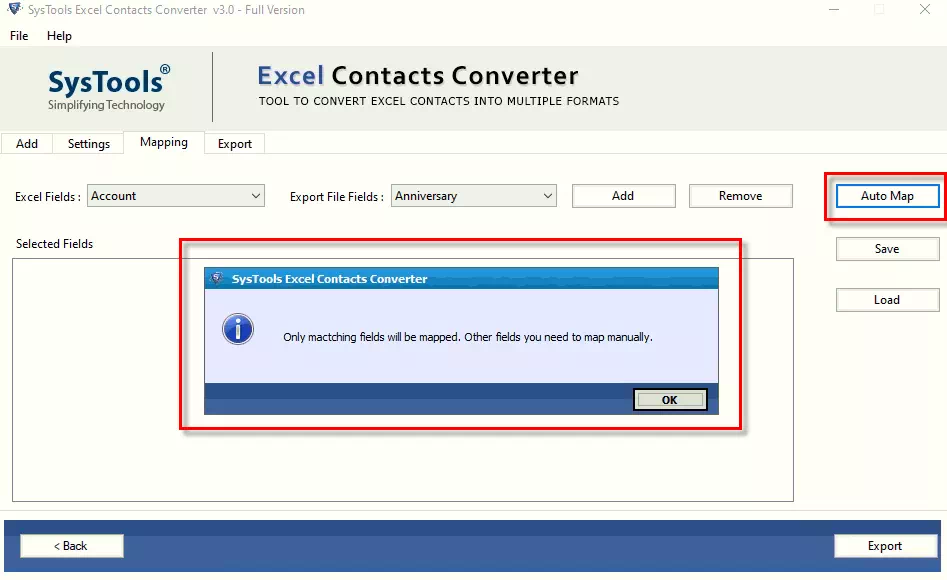Click the 'Excel Contacts Converter' header title
The height and width of the screenshot is (580, 947).
(x=418, y=76)
